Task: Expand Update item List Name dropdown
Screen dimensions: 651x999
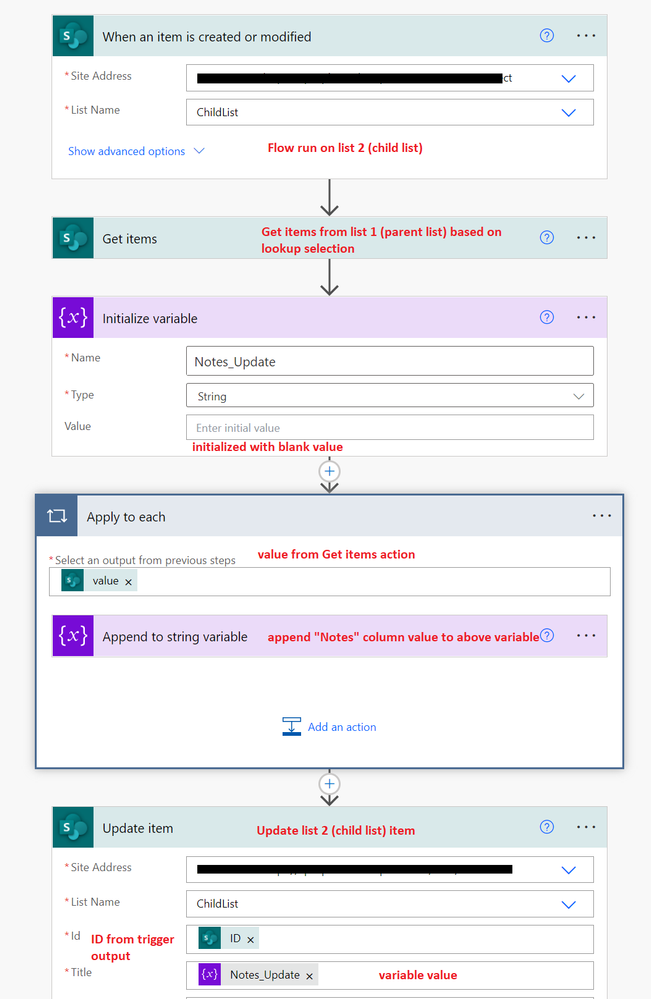Action: tap(568, 904)
